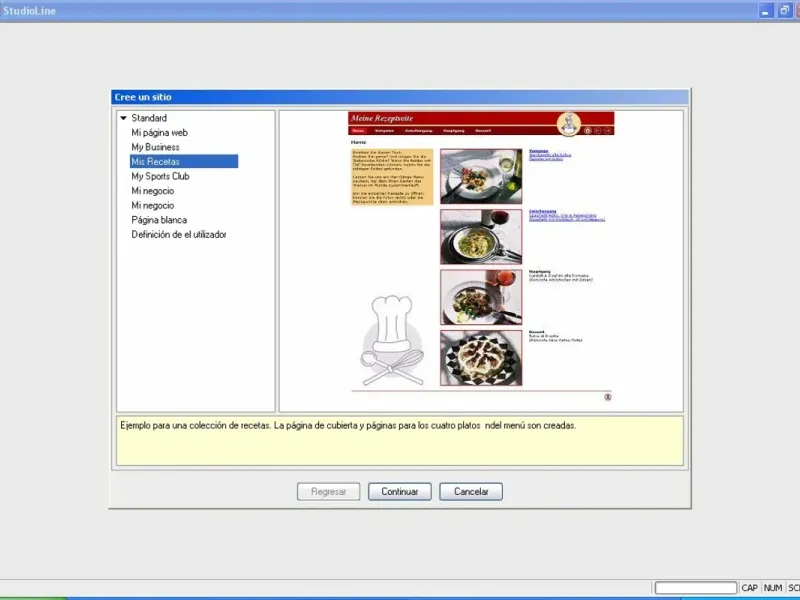The width and height of the screenshot is (800, 600).
Task: Pick the Mis Recetas template
Action: pyautogui.click(x=184, y=161)
